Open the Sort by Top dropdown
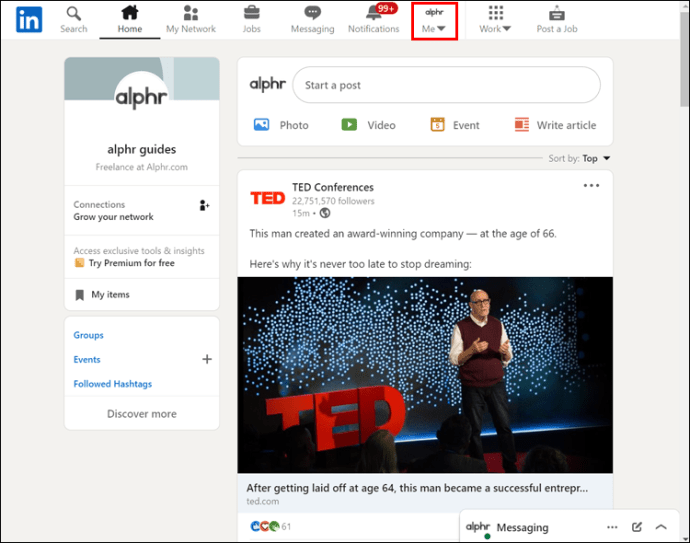Viewport: 690px width, 543px height. coord(579,158)
